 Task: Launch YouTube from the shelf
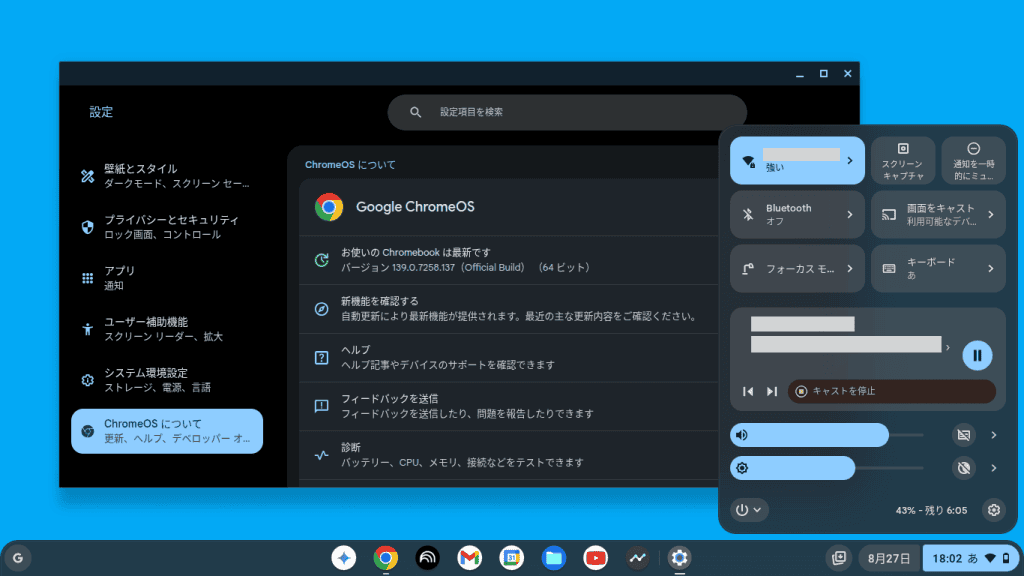596,558
